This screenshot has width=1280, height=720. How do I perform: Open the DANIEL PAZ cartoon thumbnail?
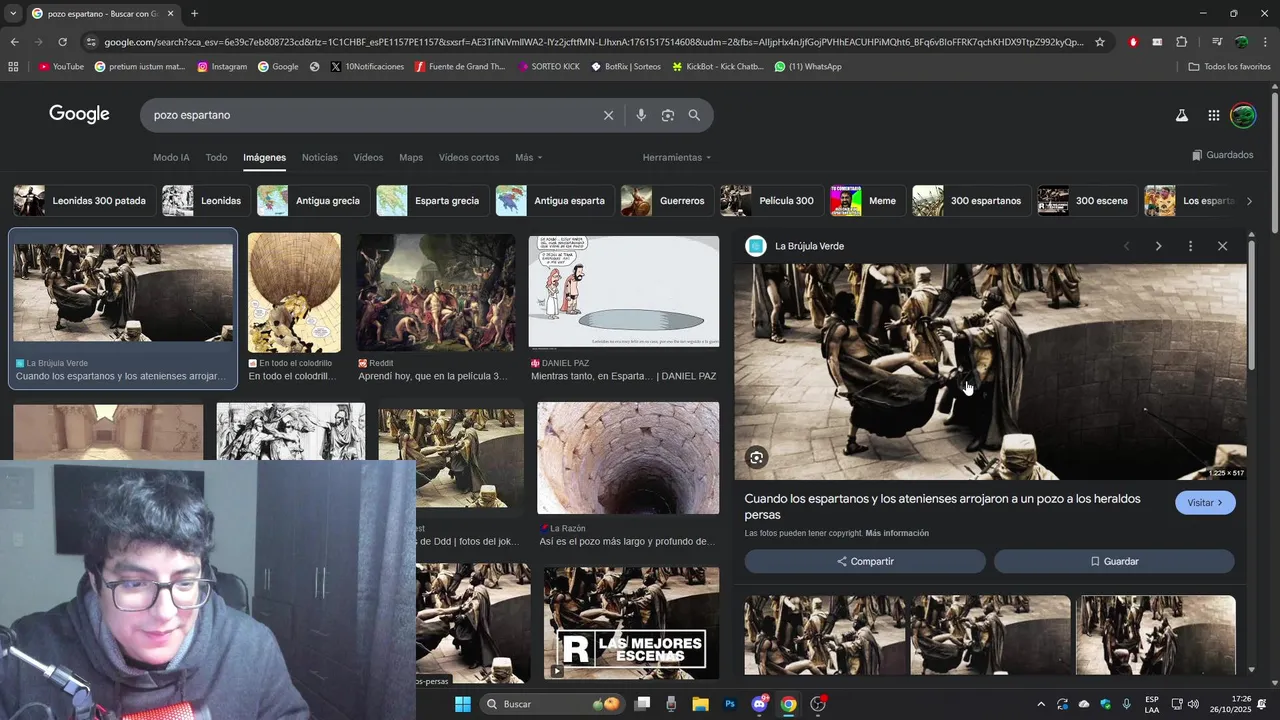coord(624,292)
